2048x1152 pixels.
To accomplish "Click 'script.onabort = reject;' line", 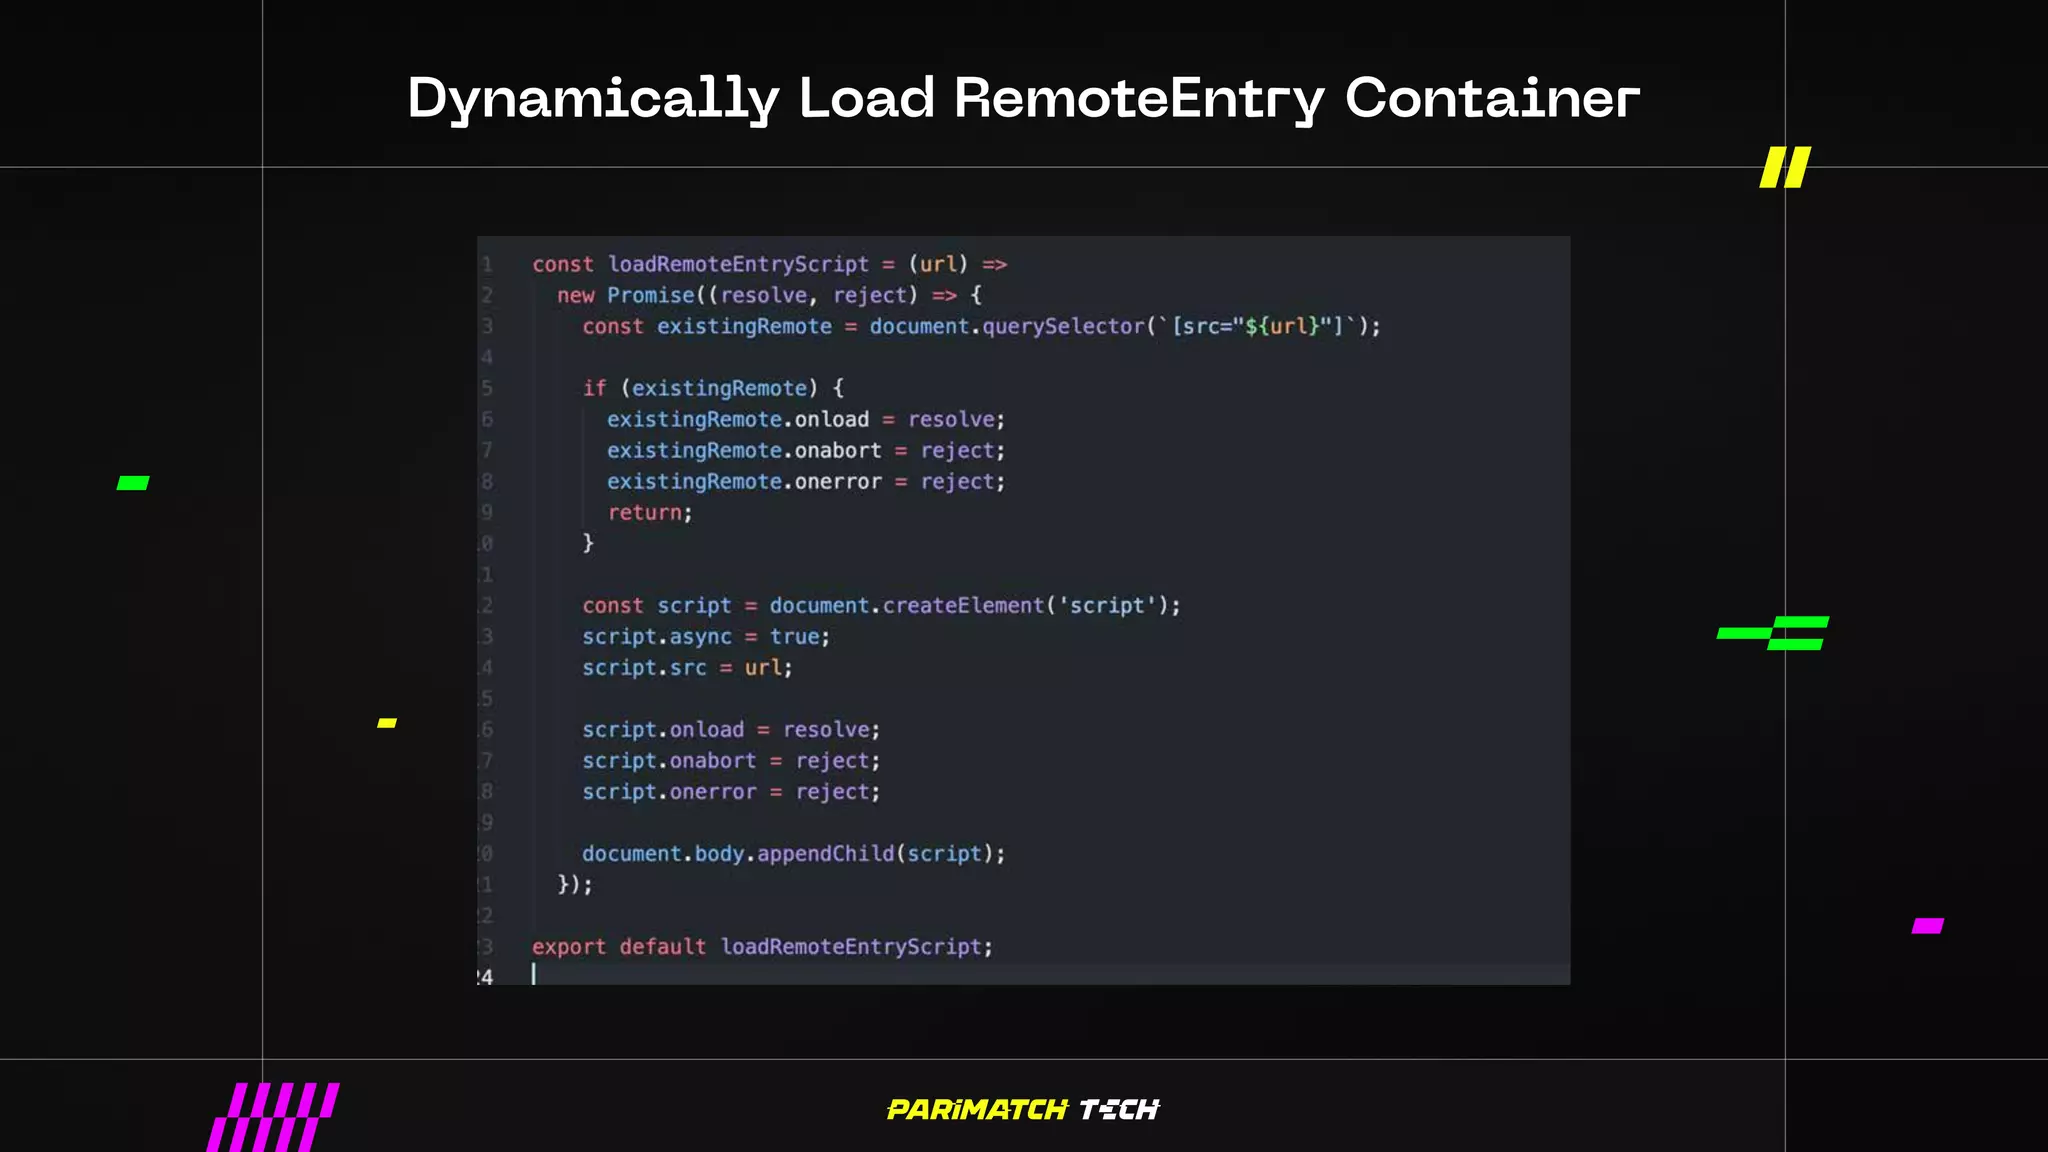I will click(731, 760).
